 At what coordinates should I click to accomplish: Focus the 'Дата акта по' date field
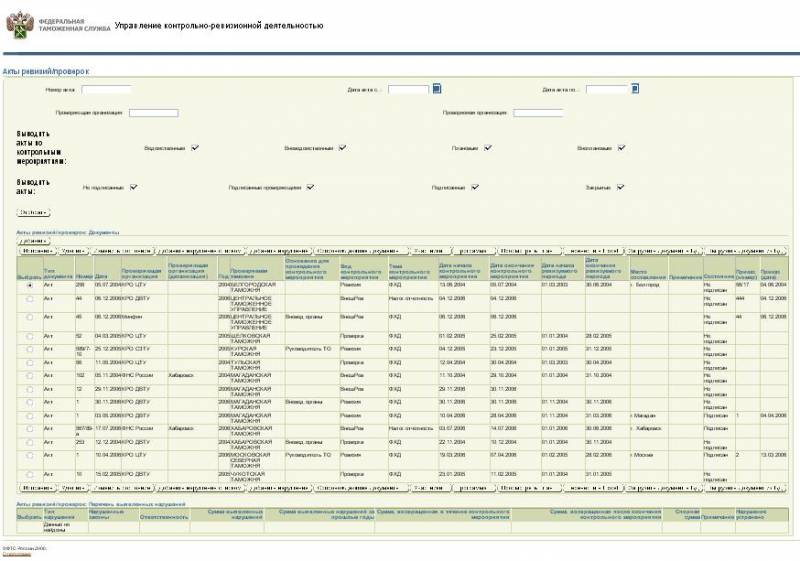coord(607,90)
